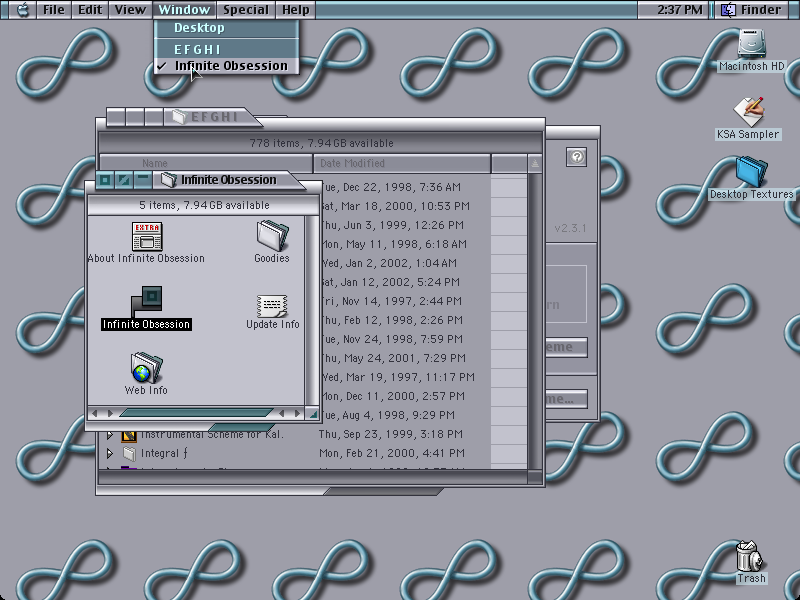Open the Edit menu

[90, 10]
